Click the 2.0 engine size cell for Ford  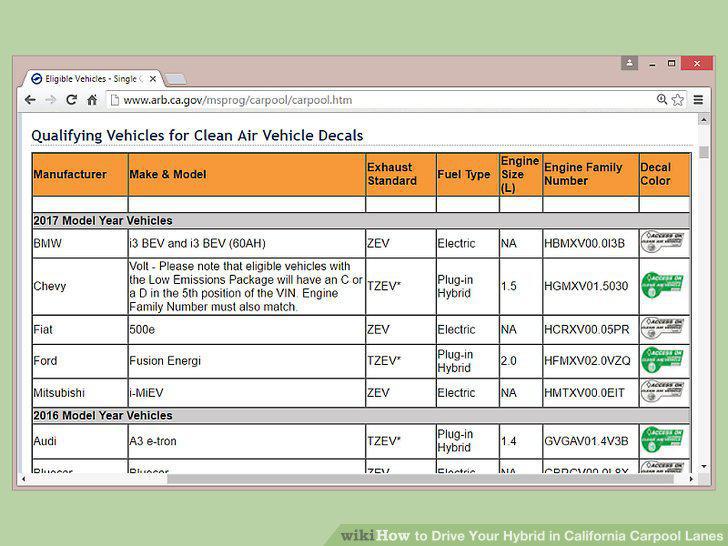[x=520, y=361]
